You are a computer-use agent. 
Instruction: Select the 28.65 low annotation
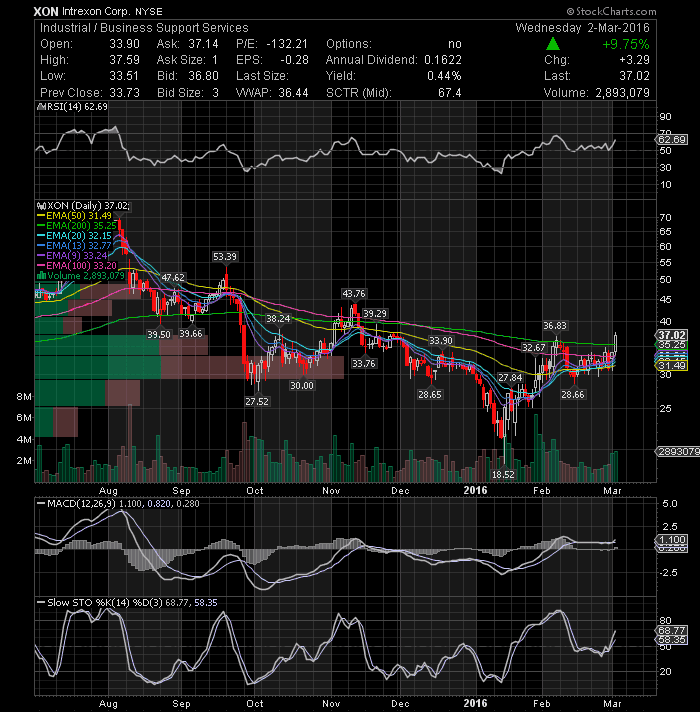click(x=430, y=395)
